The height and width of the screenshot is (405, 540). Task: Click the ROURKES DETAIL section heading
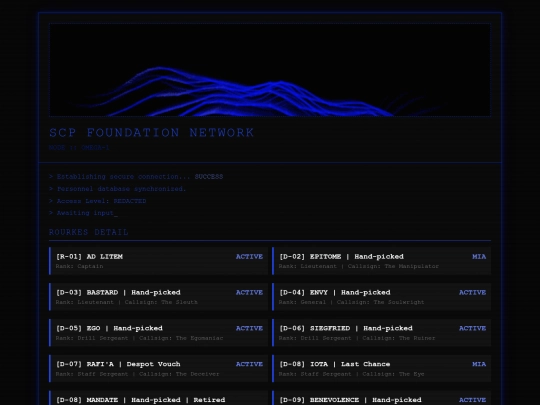[x=89, y=232]
